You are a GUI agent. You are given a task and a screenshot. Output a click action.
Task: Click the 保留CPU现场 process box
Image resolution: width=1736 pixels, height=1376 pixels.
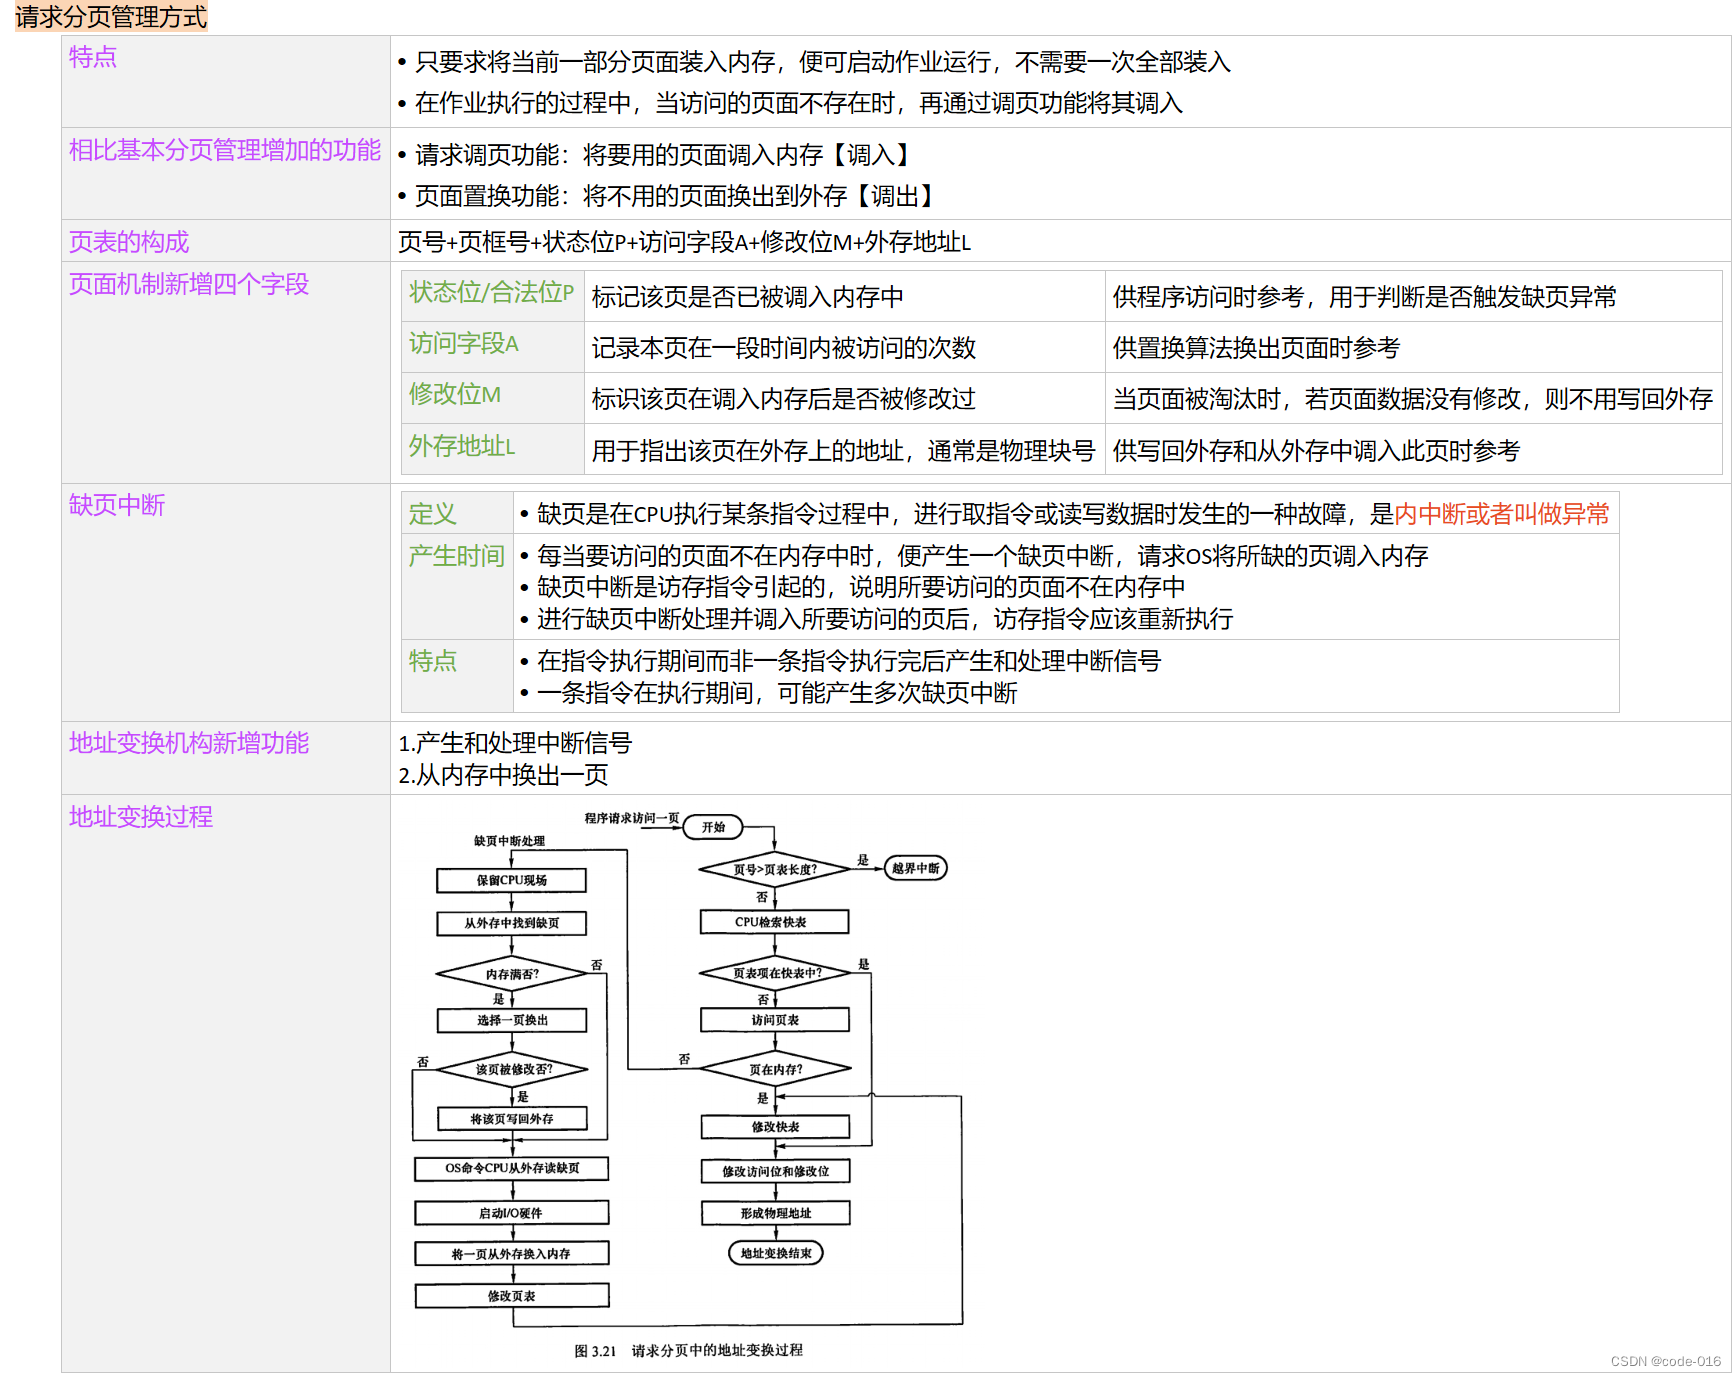click(510, 881)
